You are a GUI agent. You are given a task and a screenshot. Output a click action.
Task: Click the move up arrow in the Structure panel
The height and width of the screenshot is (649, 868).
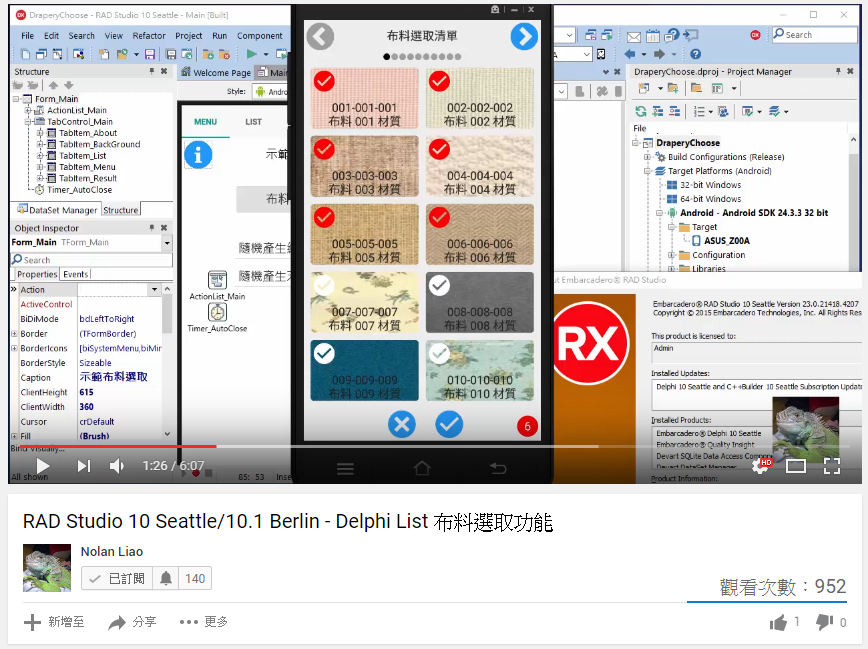point(53,85)
